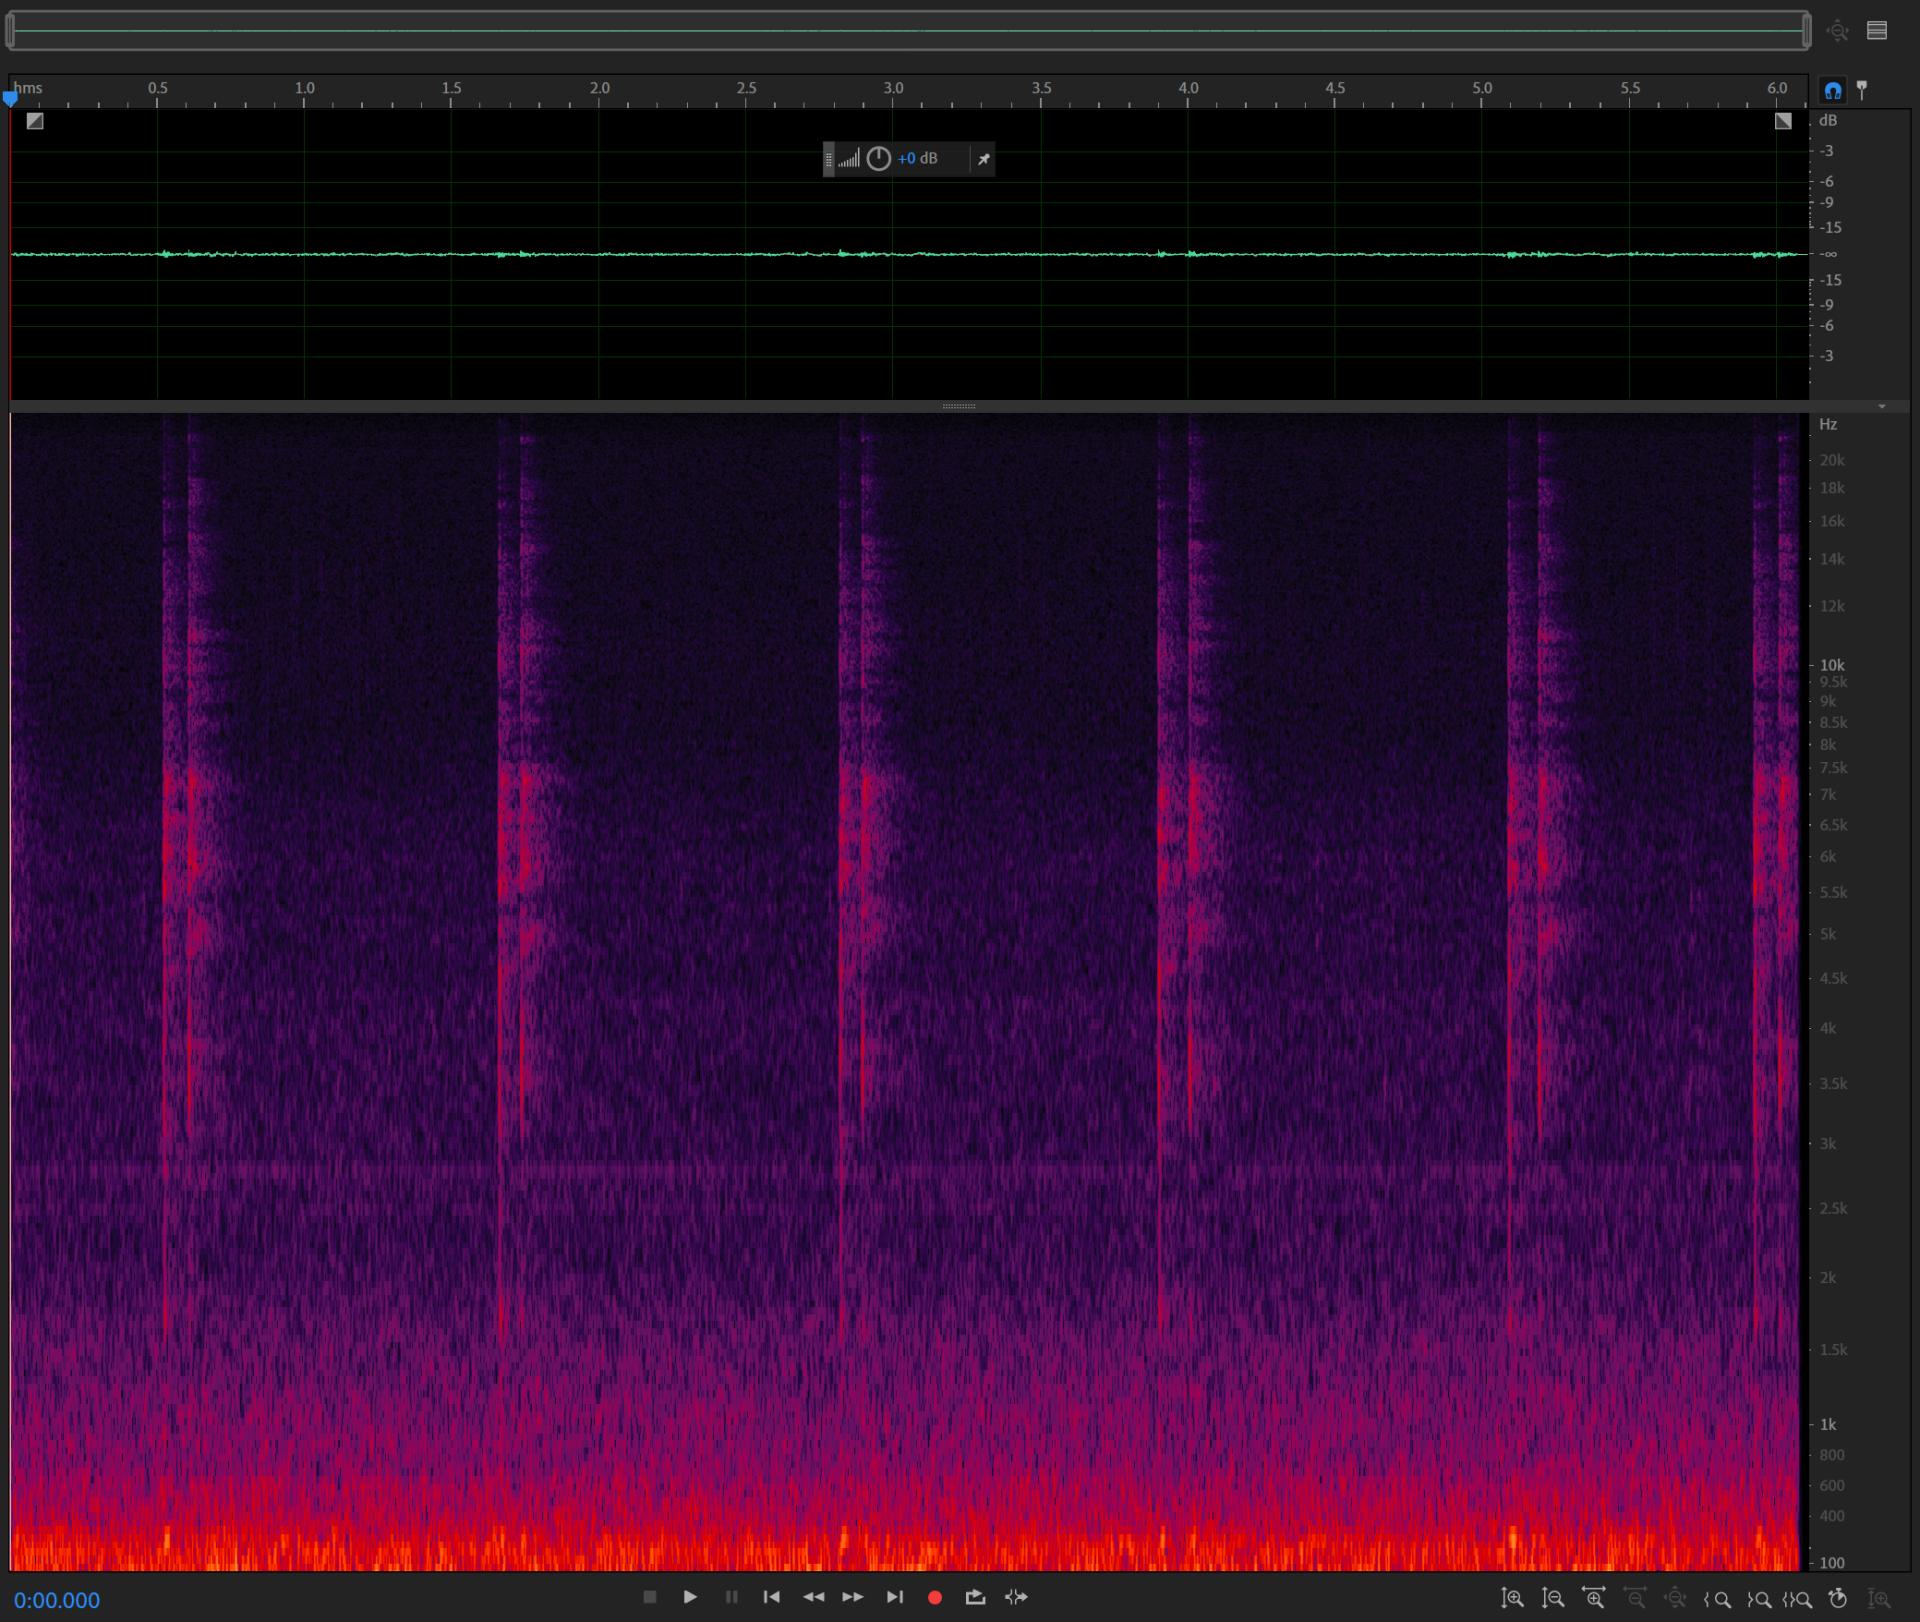Toggle the blue snapping magnet icon
The width and height of the screenshot is (1920, 1622).
1832,90
